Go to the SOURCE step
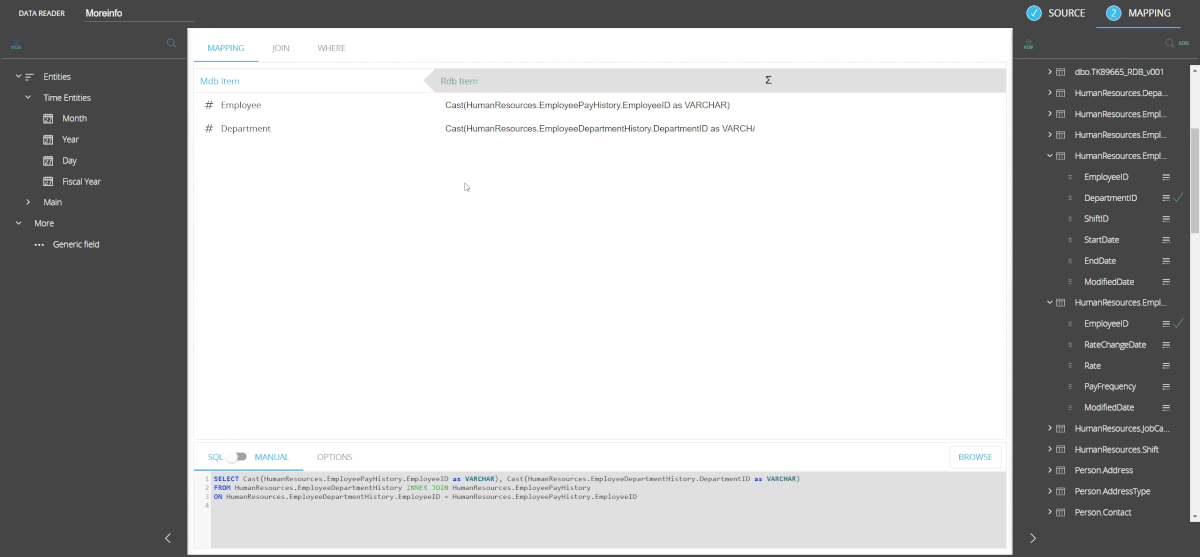Image resolution: width=1200 pixels, height=557 pixels. tap(1055, 13)
